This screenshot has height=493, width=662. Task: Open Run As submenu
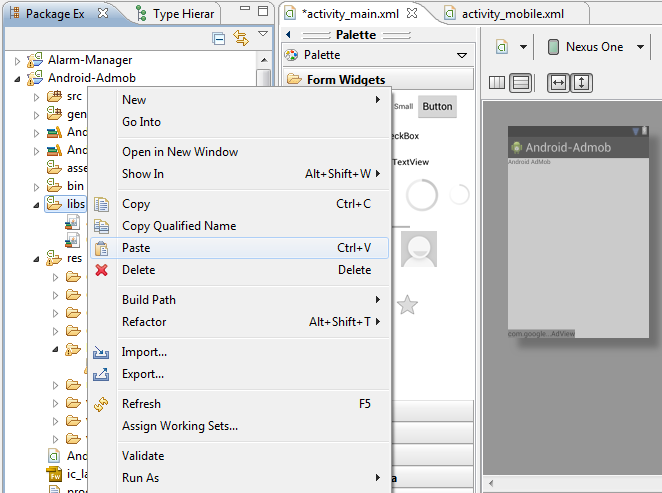(239, 478)
